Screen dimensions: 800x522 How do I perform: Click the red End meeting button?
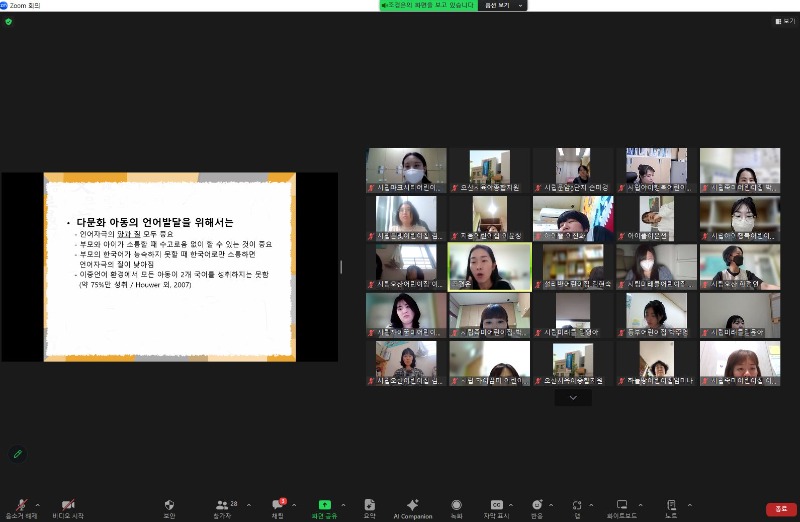781,509
